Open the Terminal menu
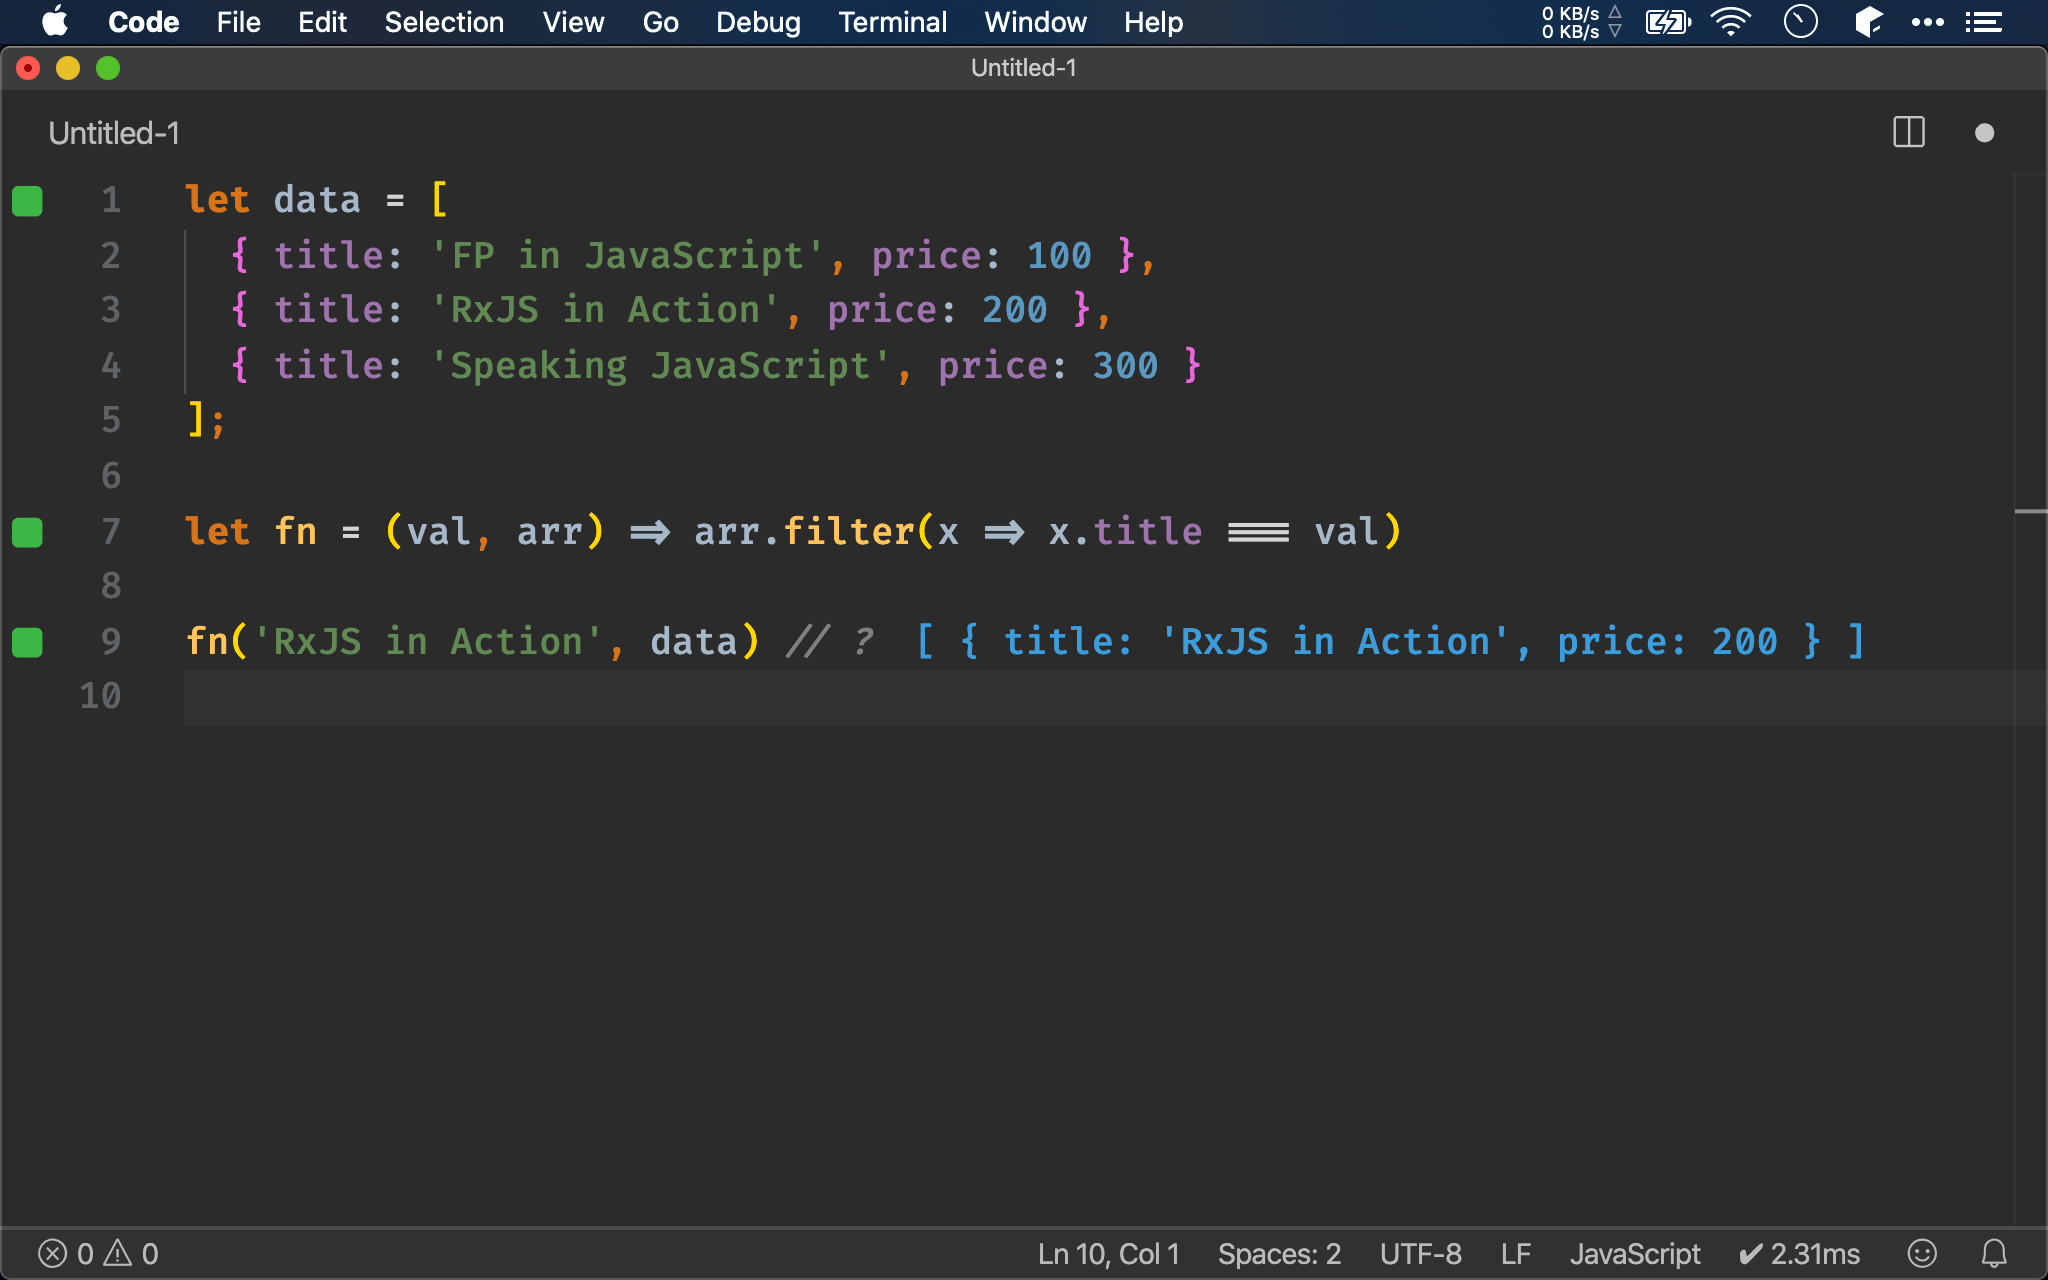Screen dimensions: 2048x1280 tap(892, 22)
